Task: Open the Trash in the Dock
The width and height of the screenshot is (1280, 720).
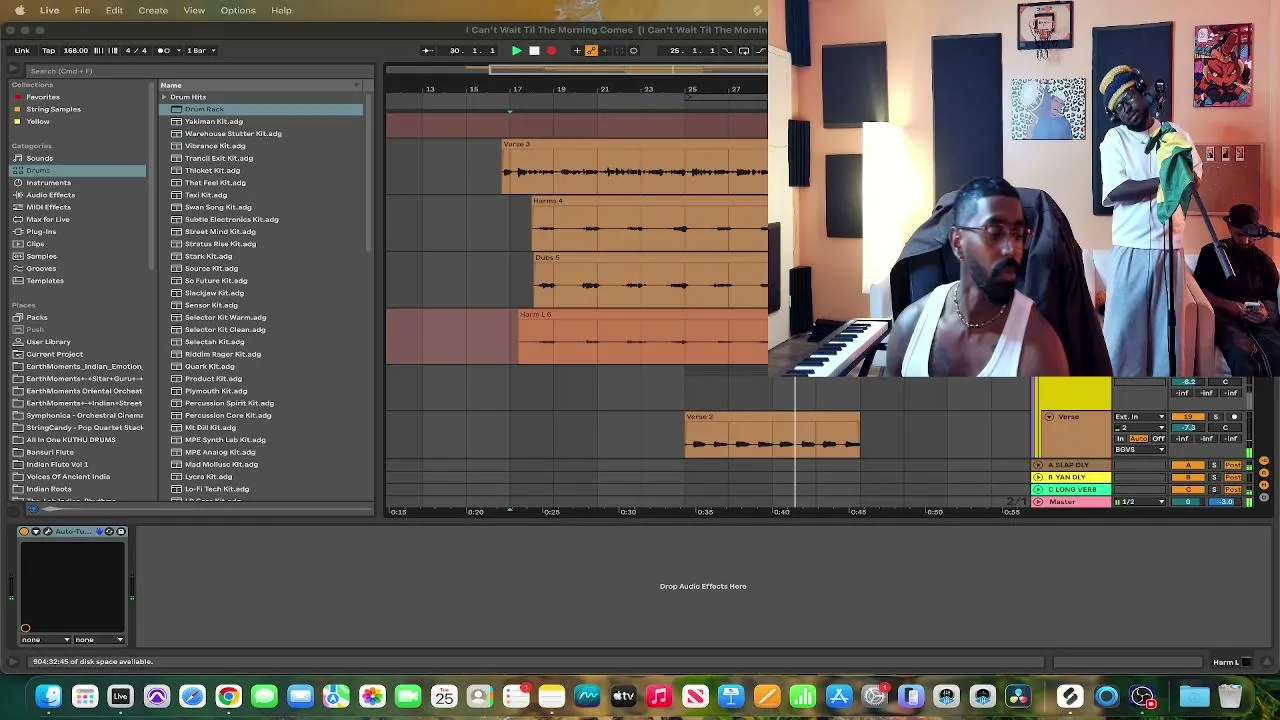Action: pos(1230,696)
